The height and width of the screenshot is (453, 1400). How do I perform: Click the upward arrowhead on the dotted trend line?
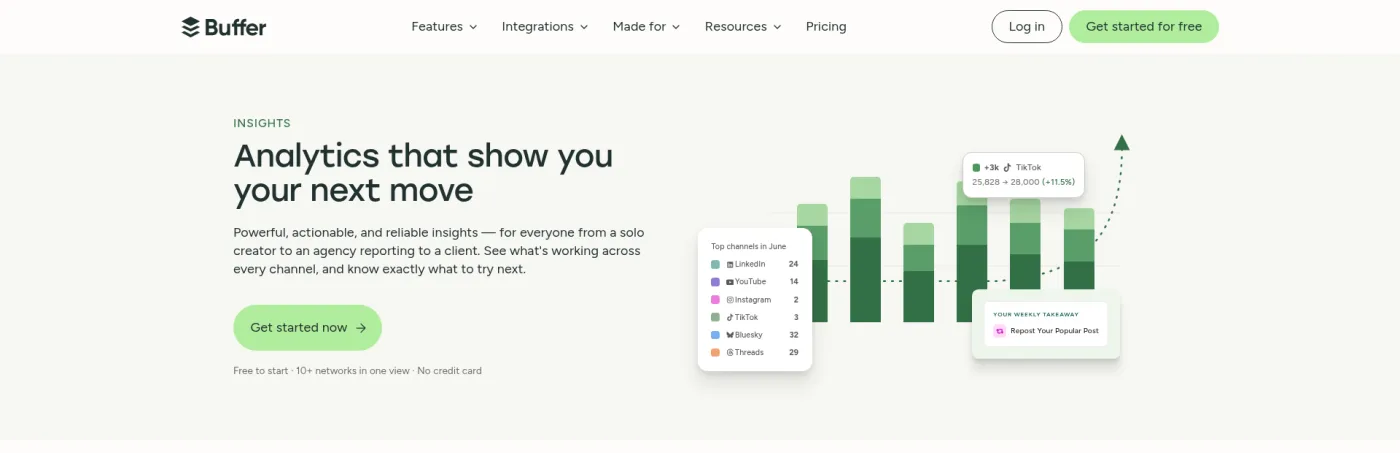coord(1122,143)
